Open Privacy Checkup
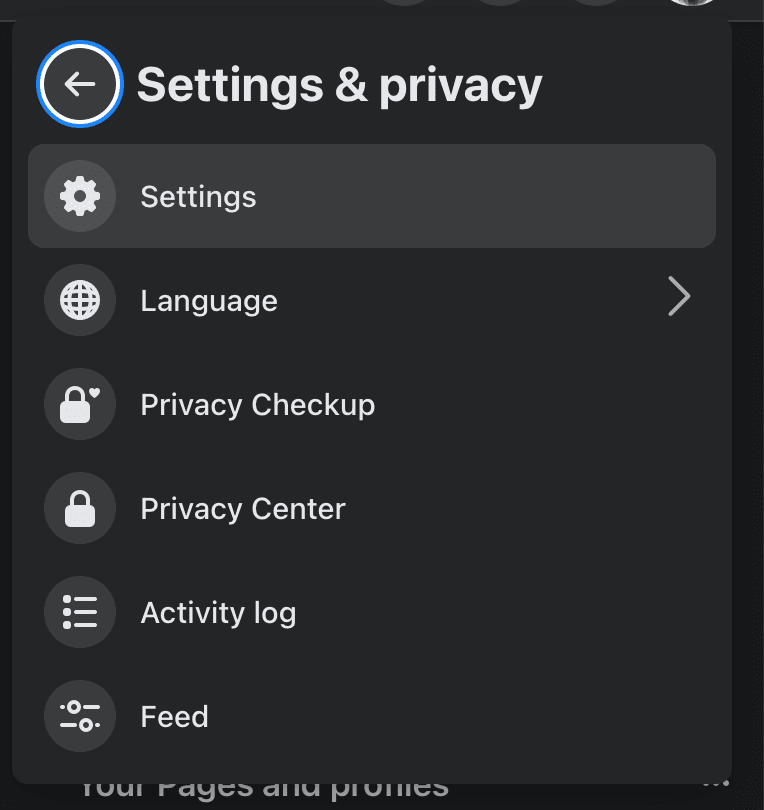Viewport: 764px width, 810px height. pos(372,404)
